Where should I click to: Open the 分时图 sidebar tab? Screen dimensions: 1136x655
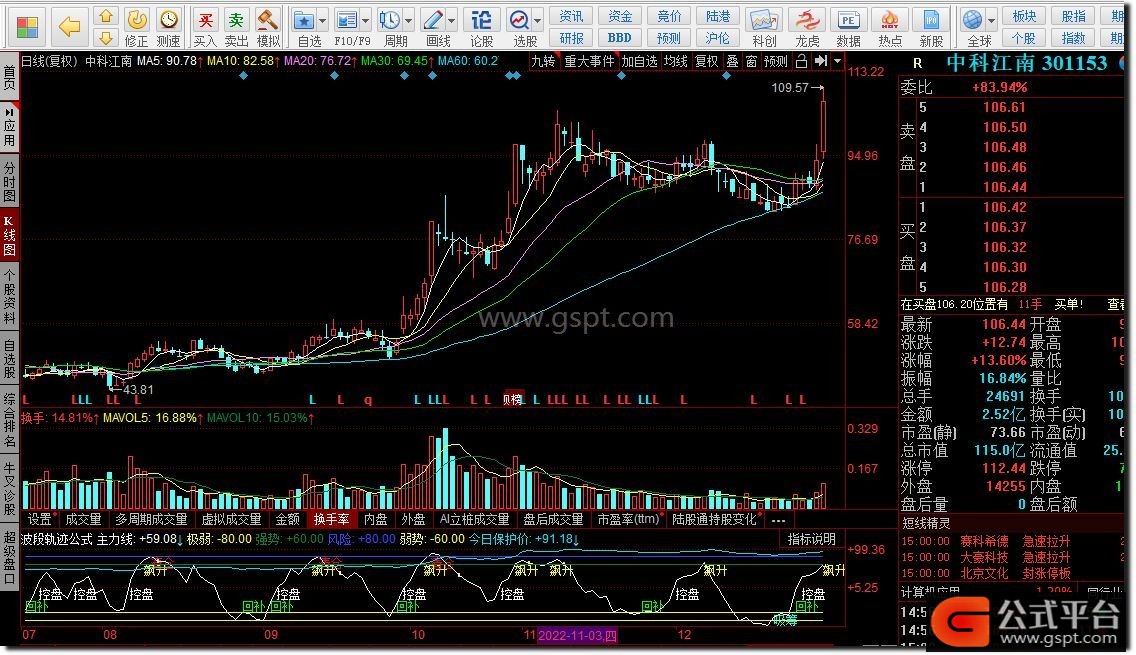(9, 181)
